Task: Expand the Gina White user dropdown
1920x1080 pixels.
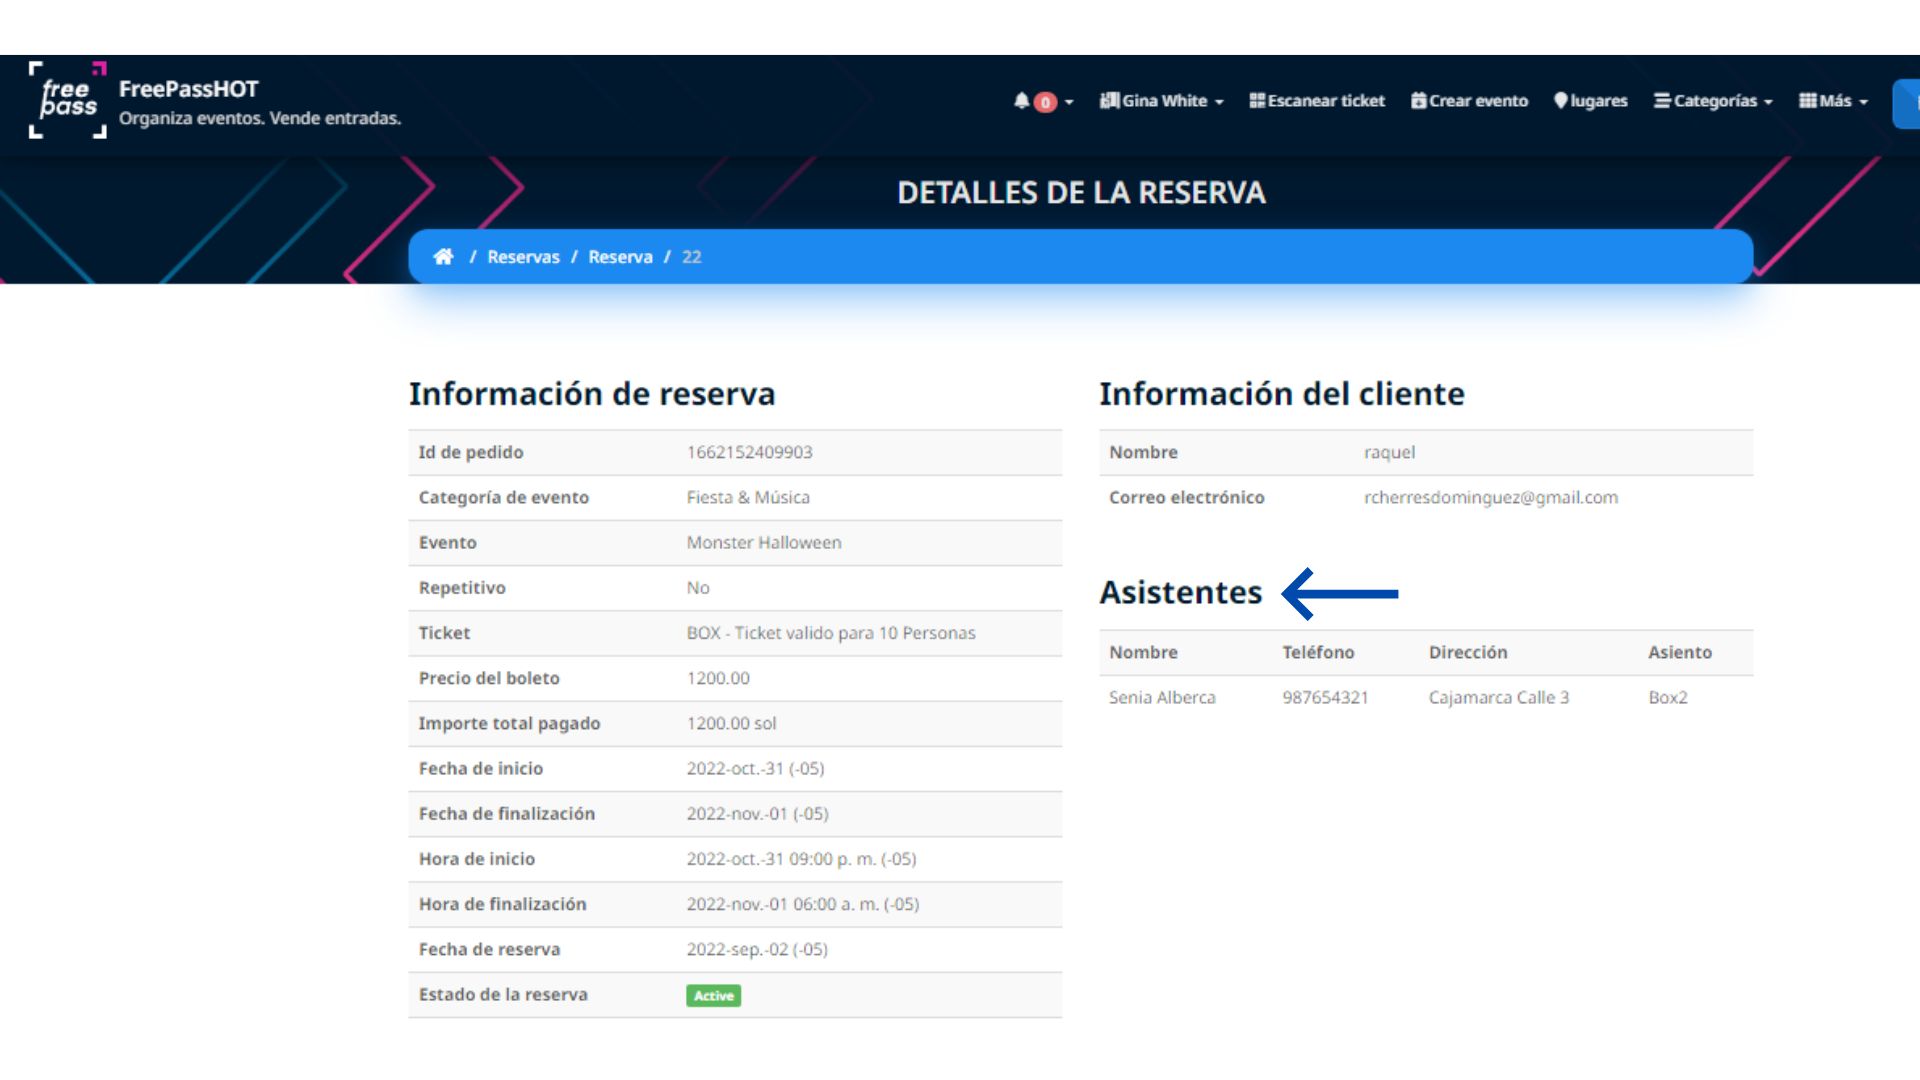Action: click(1166, 100)
